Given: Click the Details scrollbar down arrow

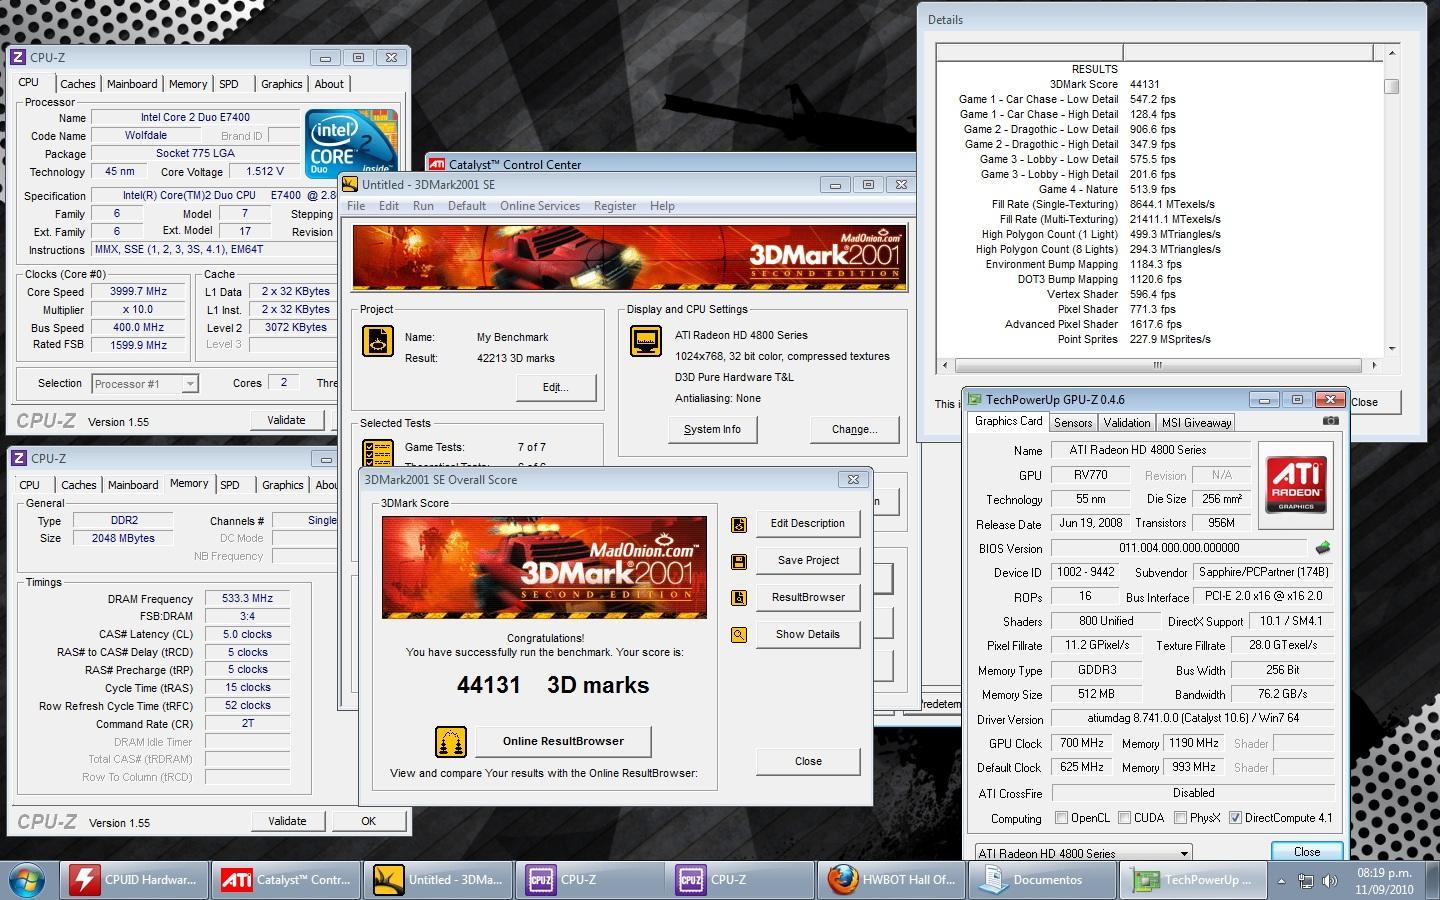Looking at the screenshot, I should point(1391,348).
